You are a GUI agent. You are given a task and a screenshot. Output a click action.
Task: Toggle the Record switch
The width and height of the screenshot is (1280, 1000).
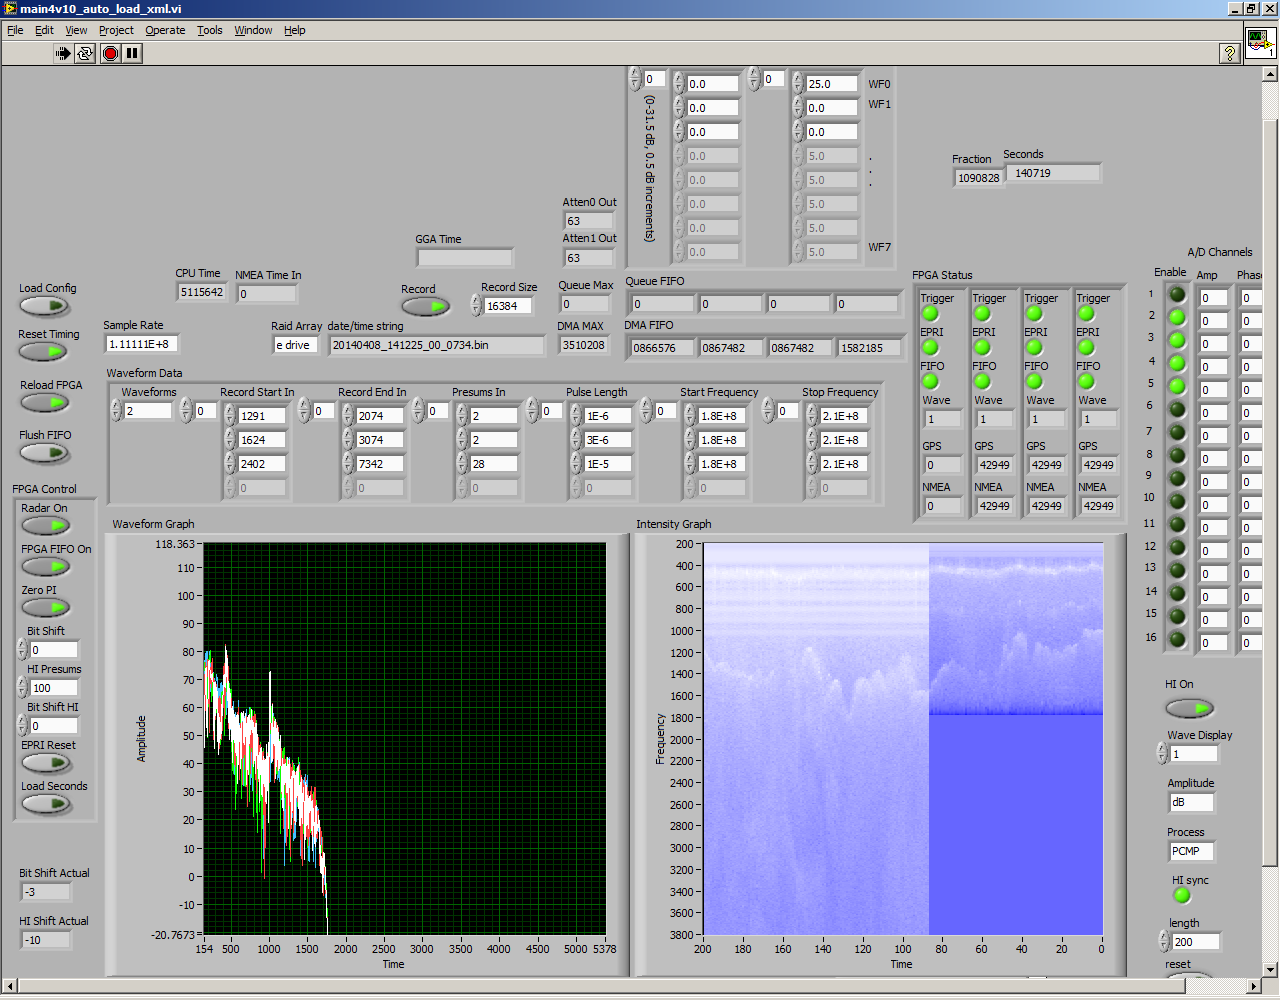pyautogui.click(x=426, y=307)
